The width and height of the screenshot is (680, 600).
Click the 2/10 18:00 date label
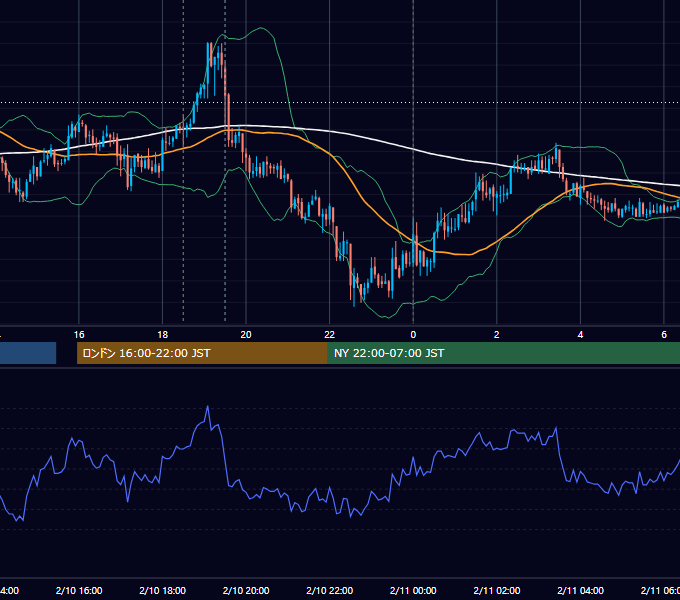pyautogui.click(x=162, y=590)
